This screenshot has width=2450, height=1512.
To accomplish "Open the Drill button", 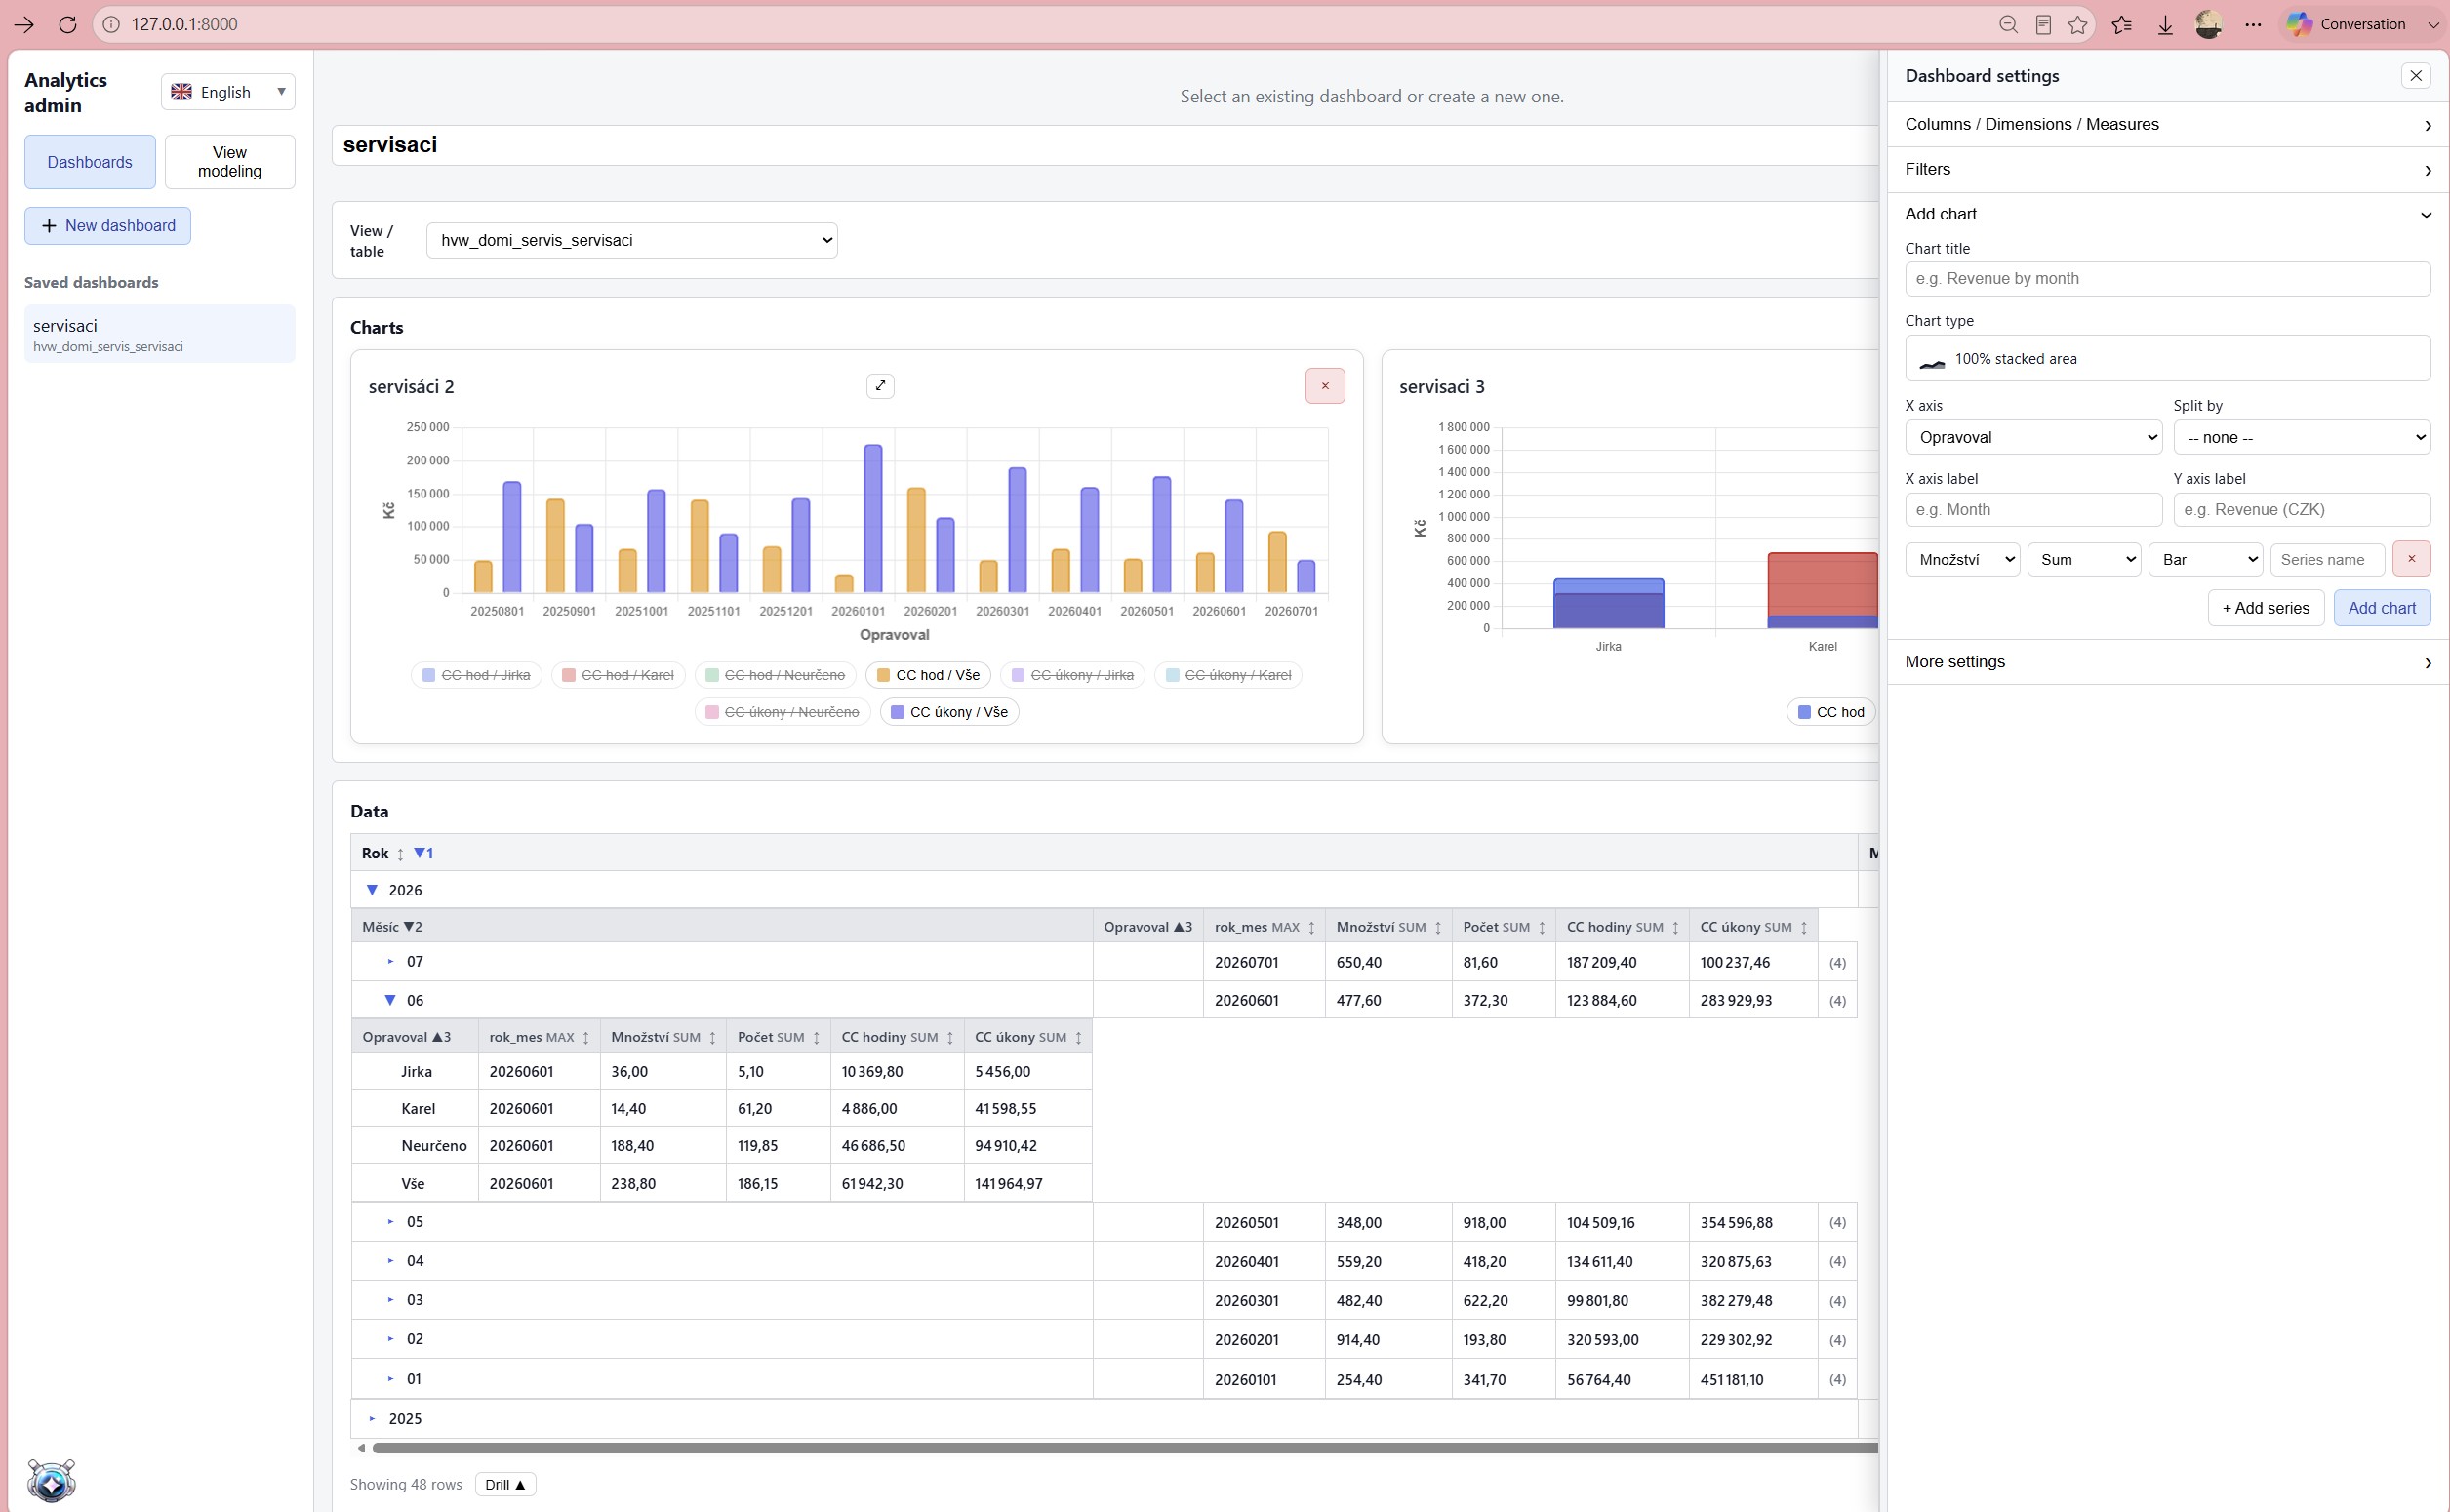I will click(x=505, y=1484).
